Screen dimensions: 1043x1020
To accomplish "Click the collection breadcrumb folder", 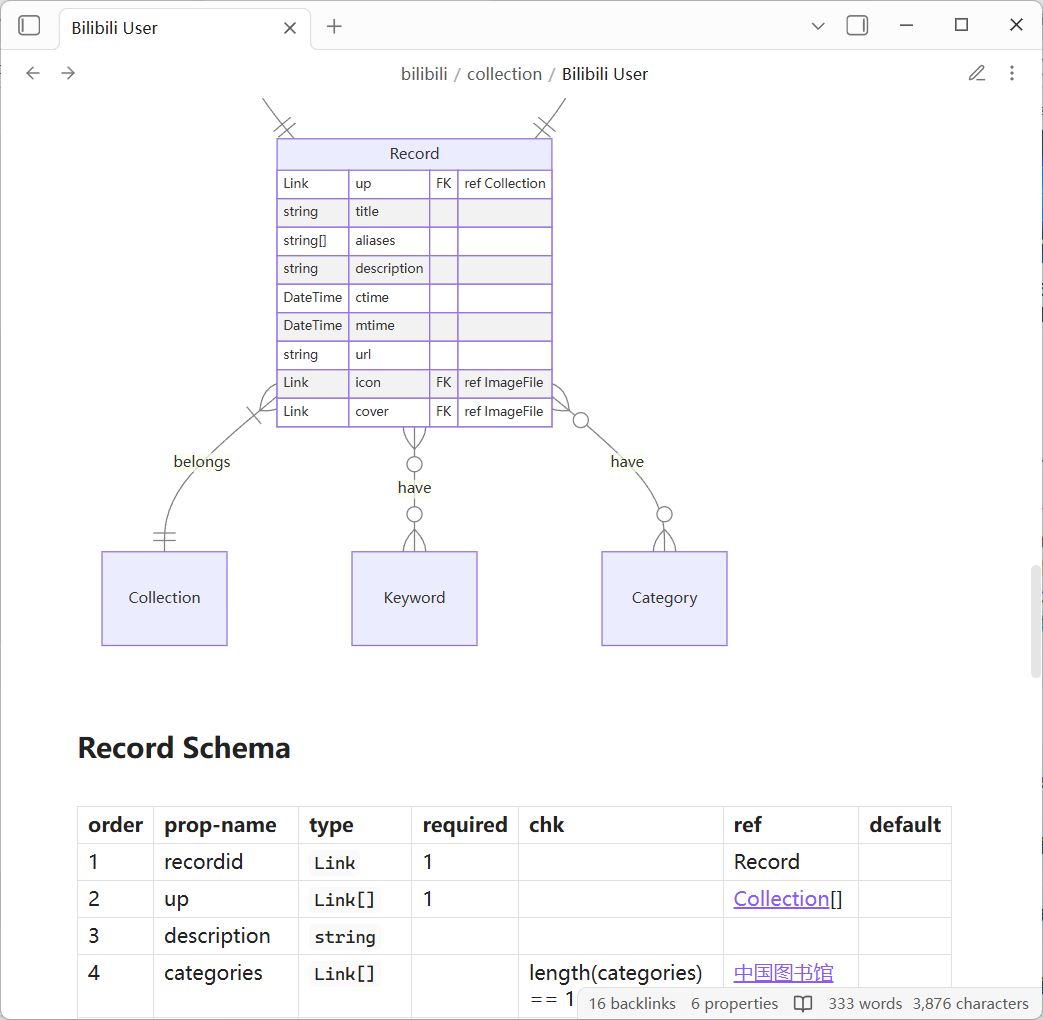I will (504, 74).
